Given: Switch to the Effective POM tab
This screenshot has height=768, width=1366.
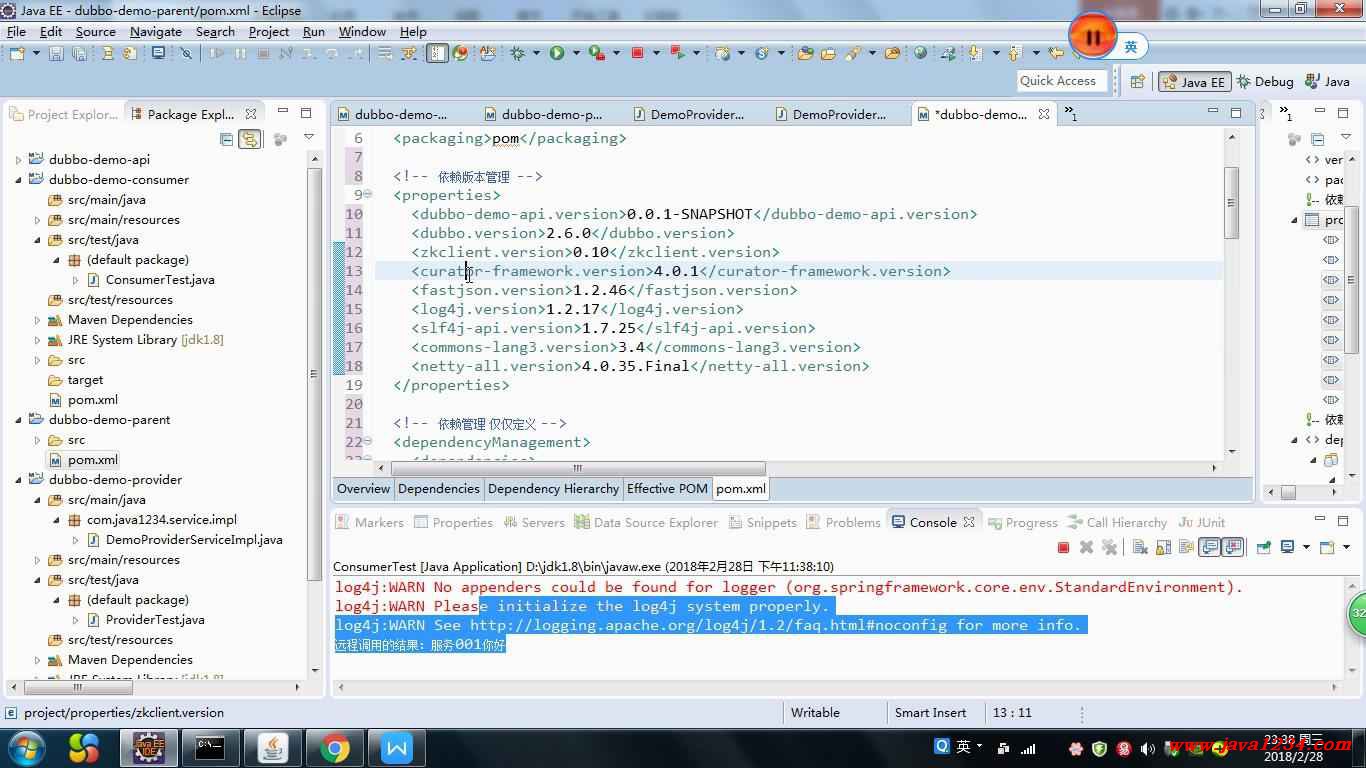Looking at the screenshot, I should coord(667,488).
